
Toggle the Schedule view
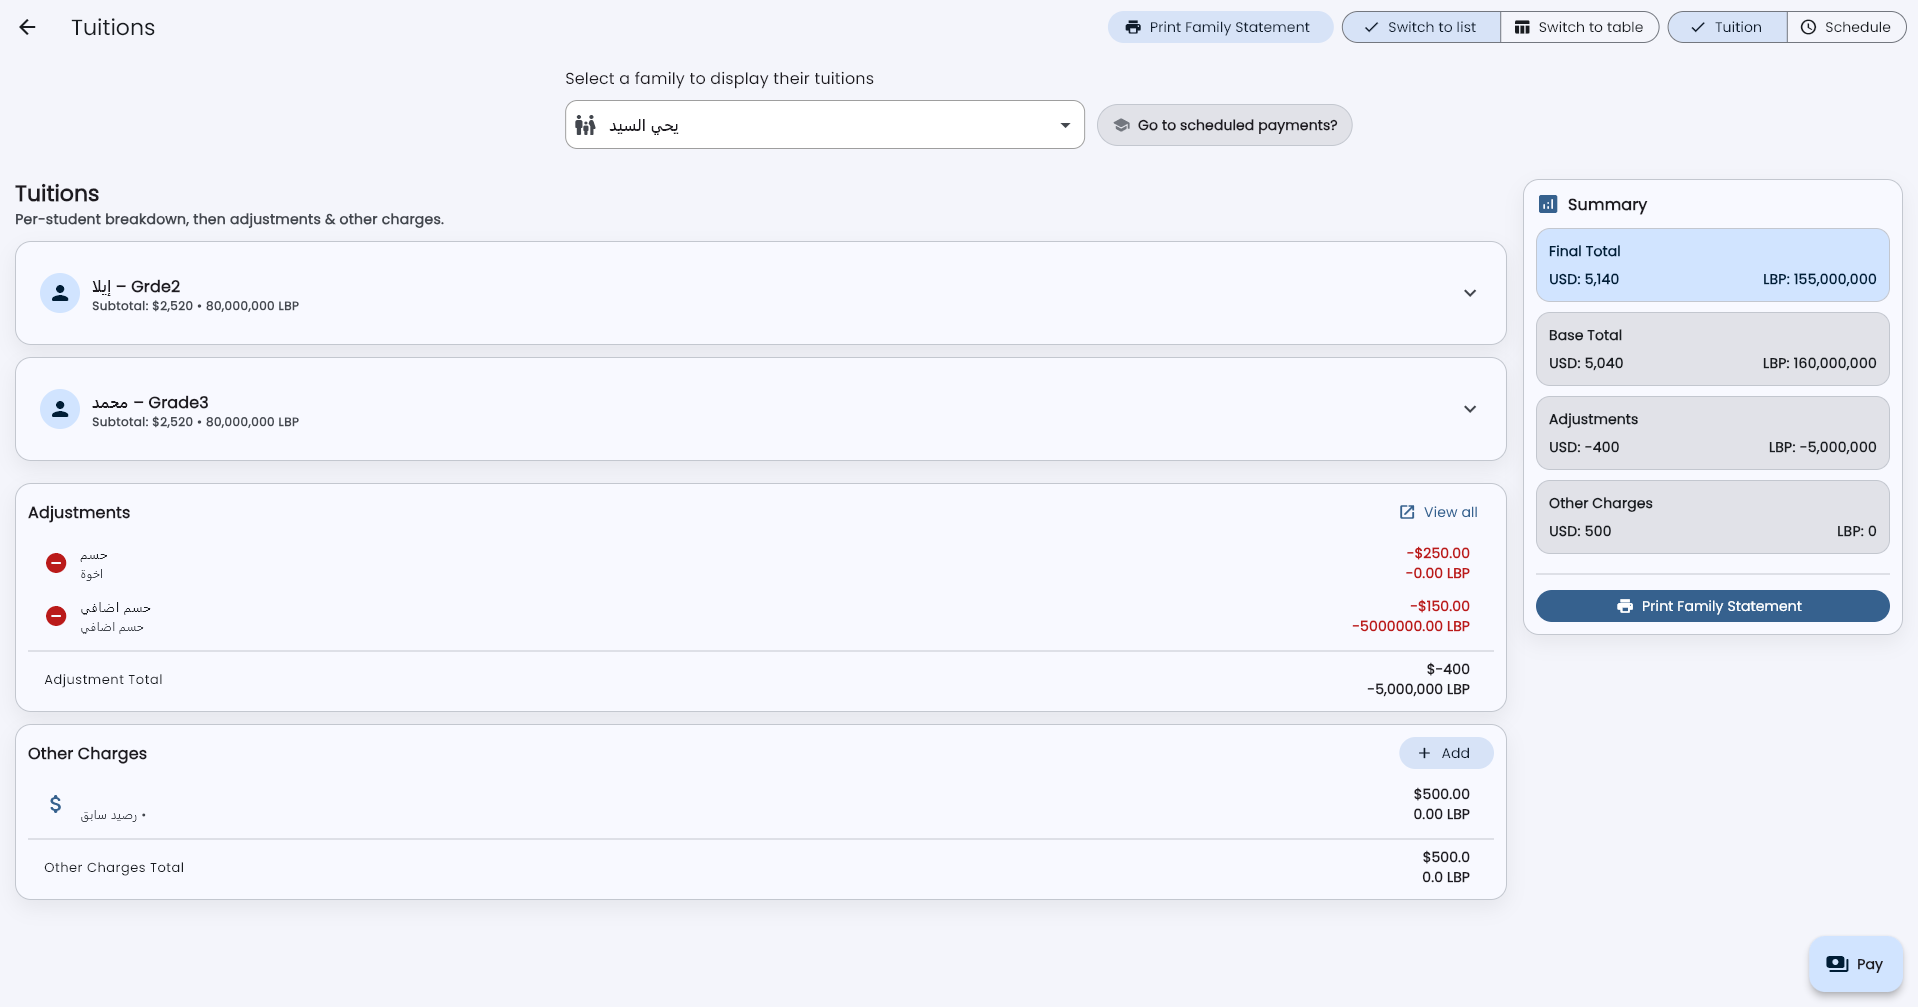1846,27
